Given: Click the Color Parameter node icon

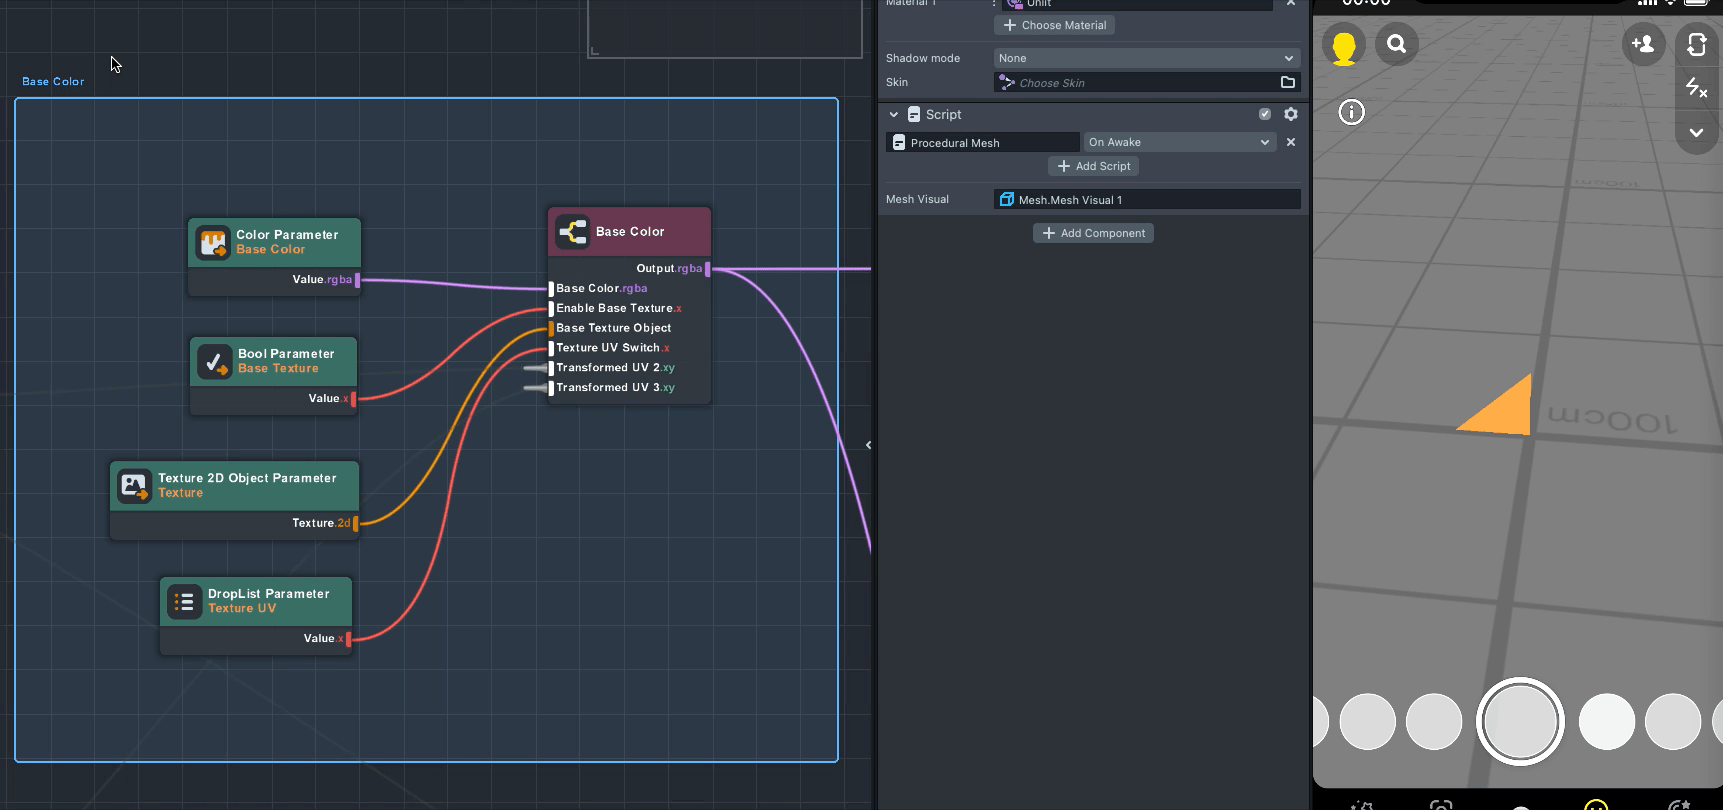Looking at the screenshot, I should click(212, 243).
